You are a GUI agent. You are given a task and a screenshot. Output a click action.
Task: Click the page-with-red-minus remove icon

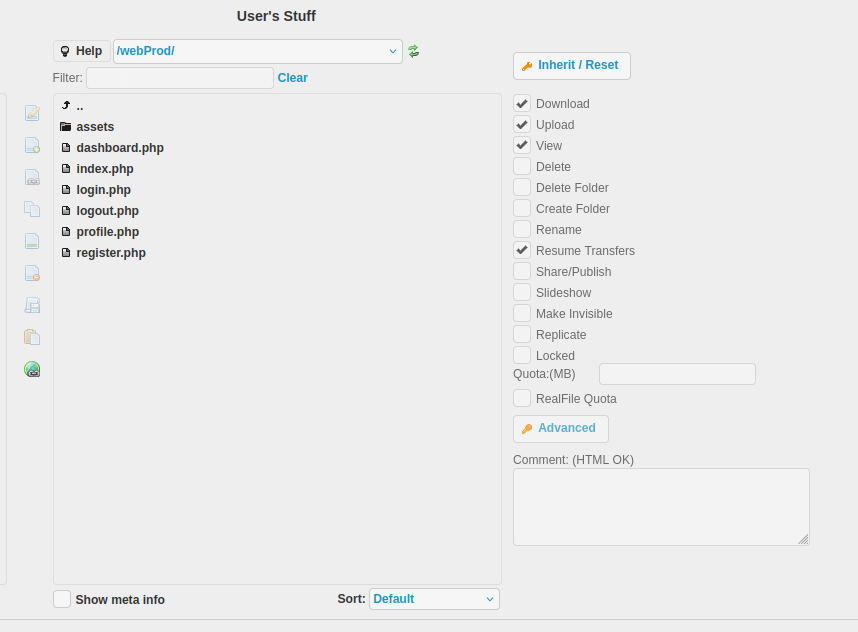[32, 273]
